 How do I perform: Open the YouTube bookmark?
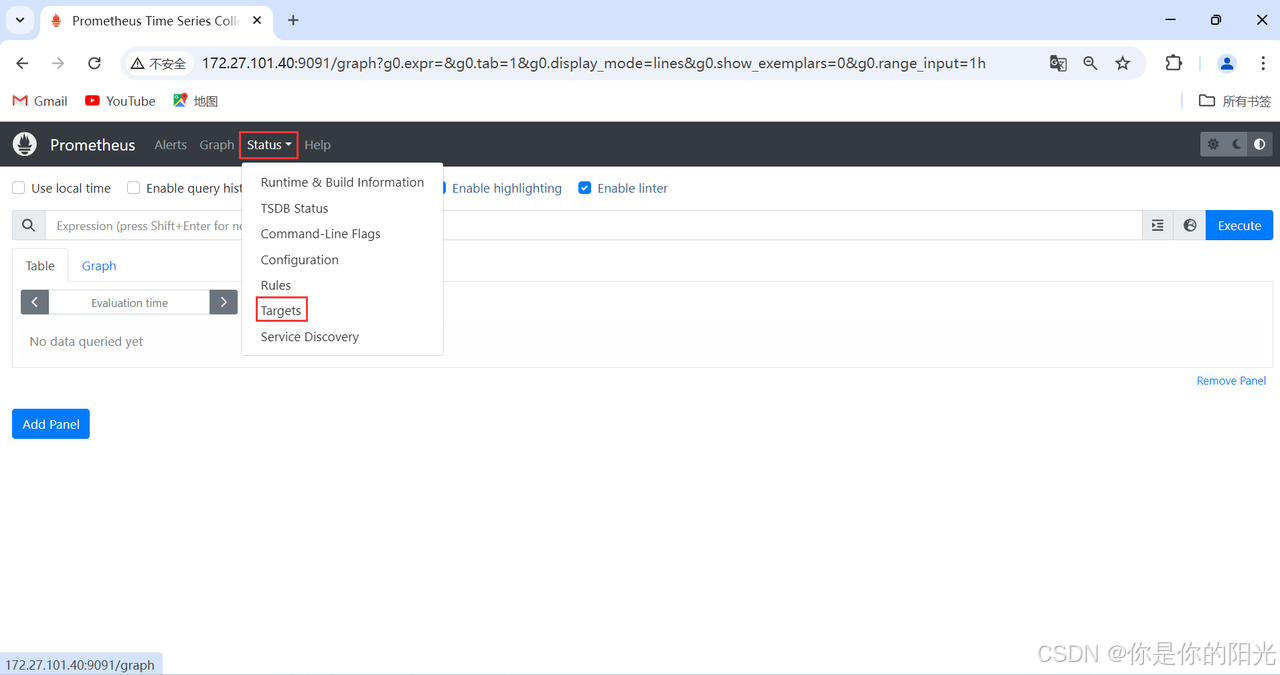120,101
